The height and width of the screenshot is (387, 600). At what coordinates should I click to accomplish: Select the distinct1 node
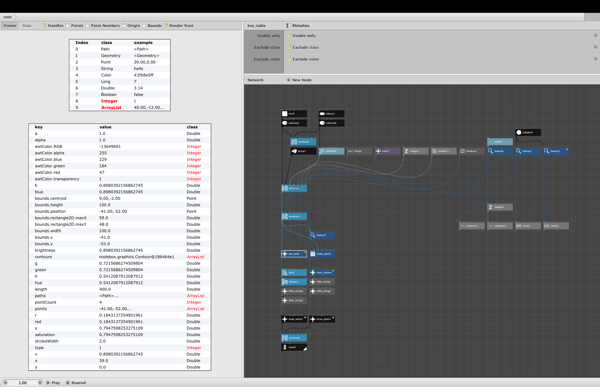tap(294, 282)
